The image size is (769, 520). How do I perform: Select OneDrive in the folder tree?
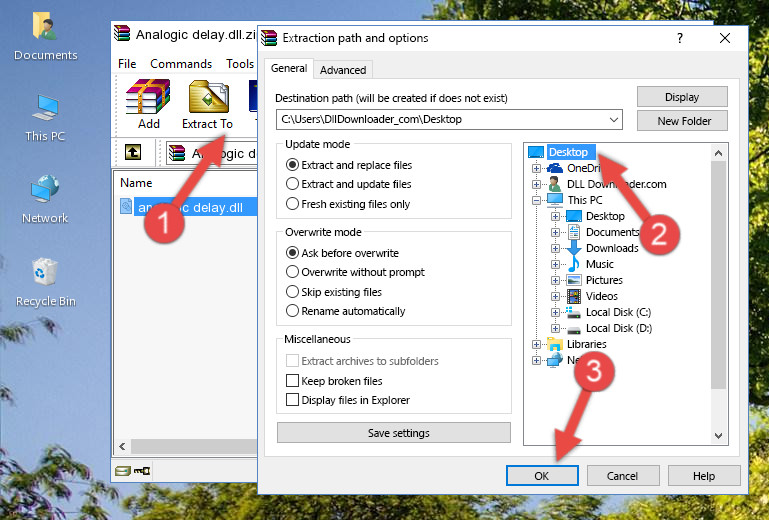[x=583, y=168]
